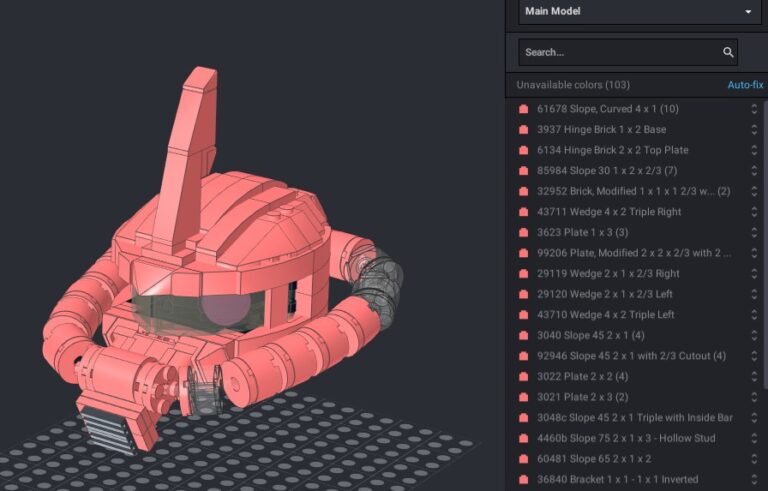The image size is (768, 491).
Task: Expand the 60481 Slope 65 row arrows
Action: tap(754, 459)
